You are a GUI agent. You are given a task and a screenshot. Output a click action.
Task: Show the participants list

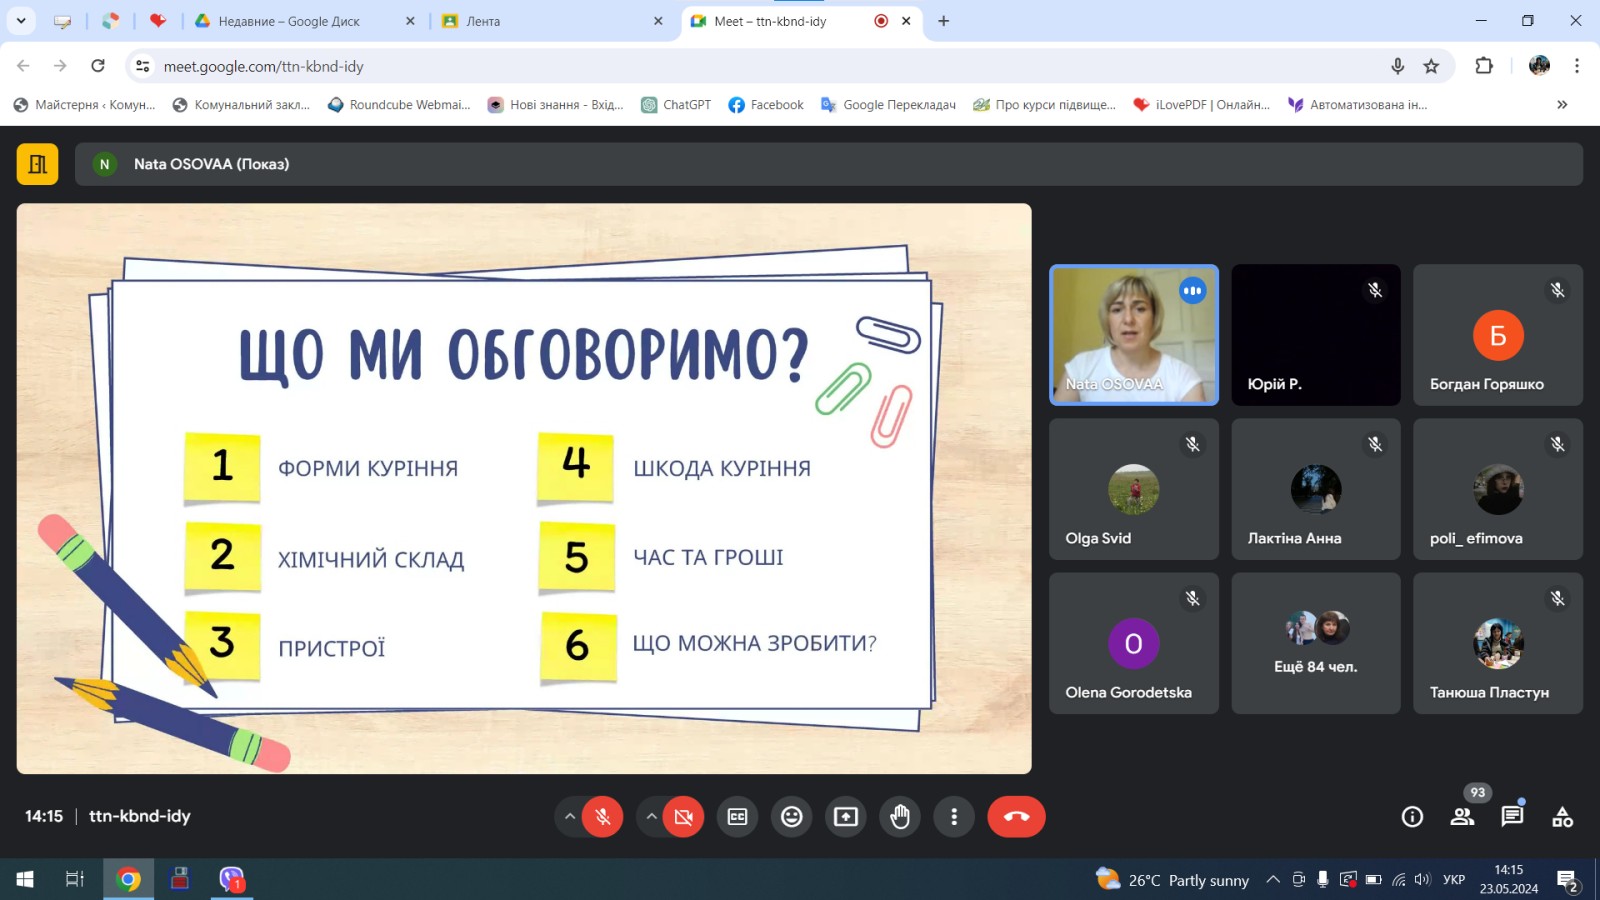[1462, 817]
